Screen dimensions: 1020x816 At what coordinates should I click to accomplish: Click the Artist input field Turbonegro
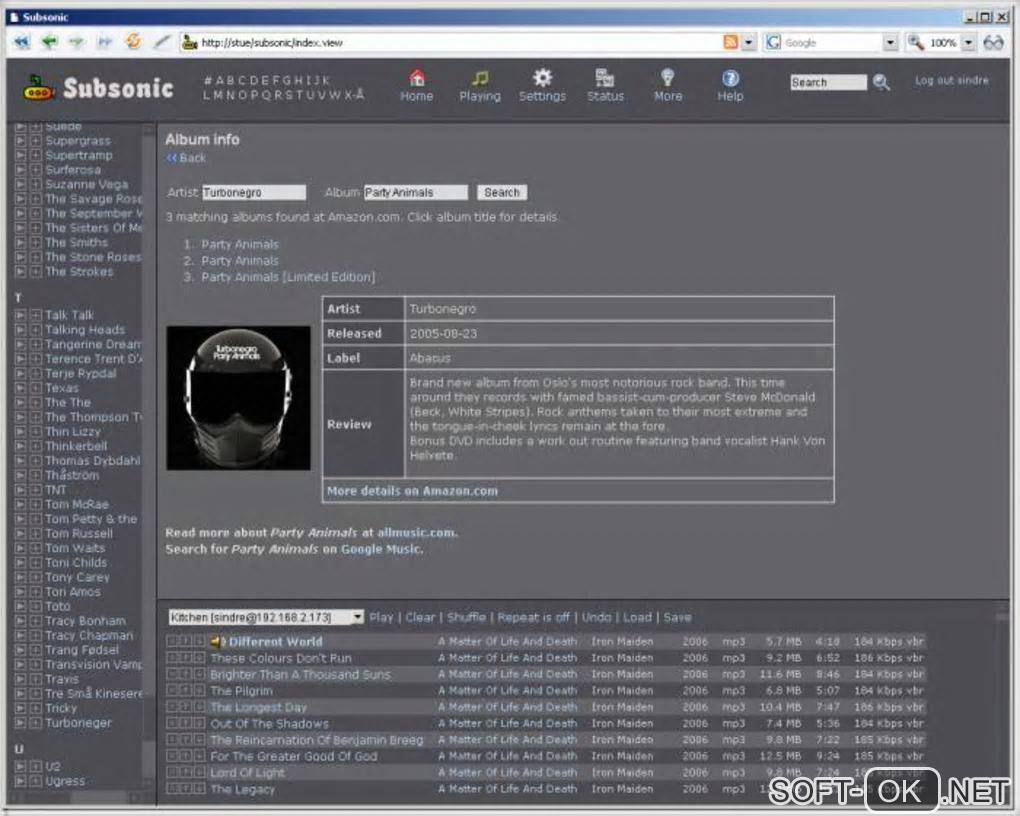254,193
